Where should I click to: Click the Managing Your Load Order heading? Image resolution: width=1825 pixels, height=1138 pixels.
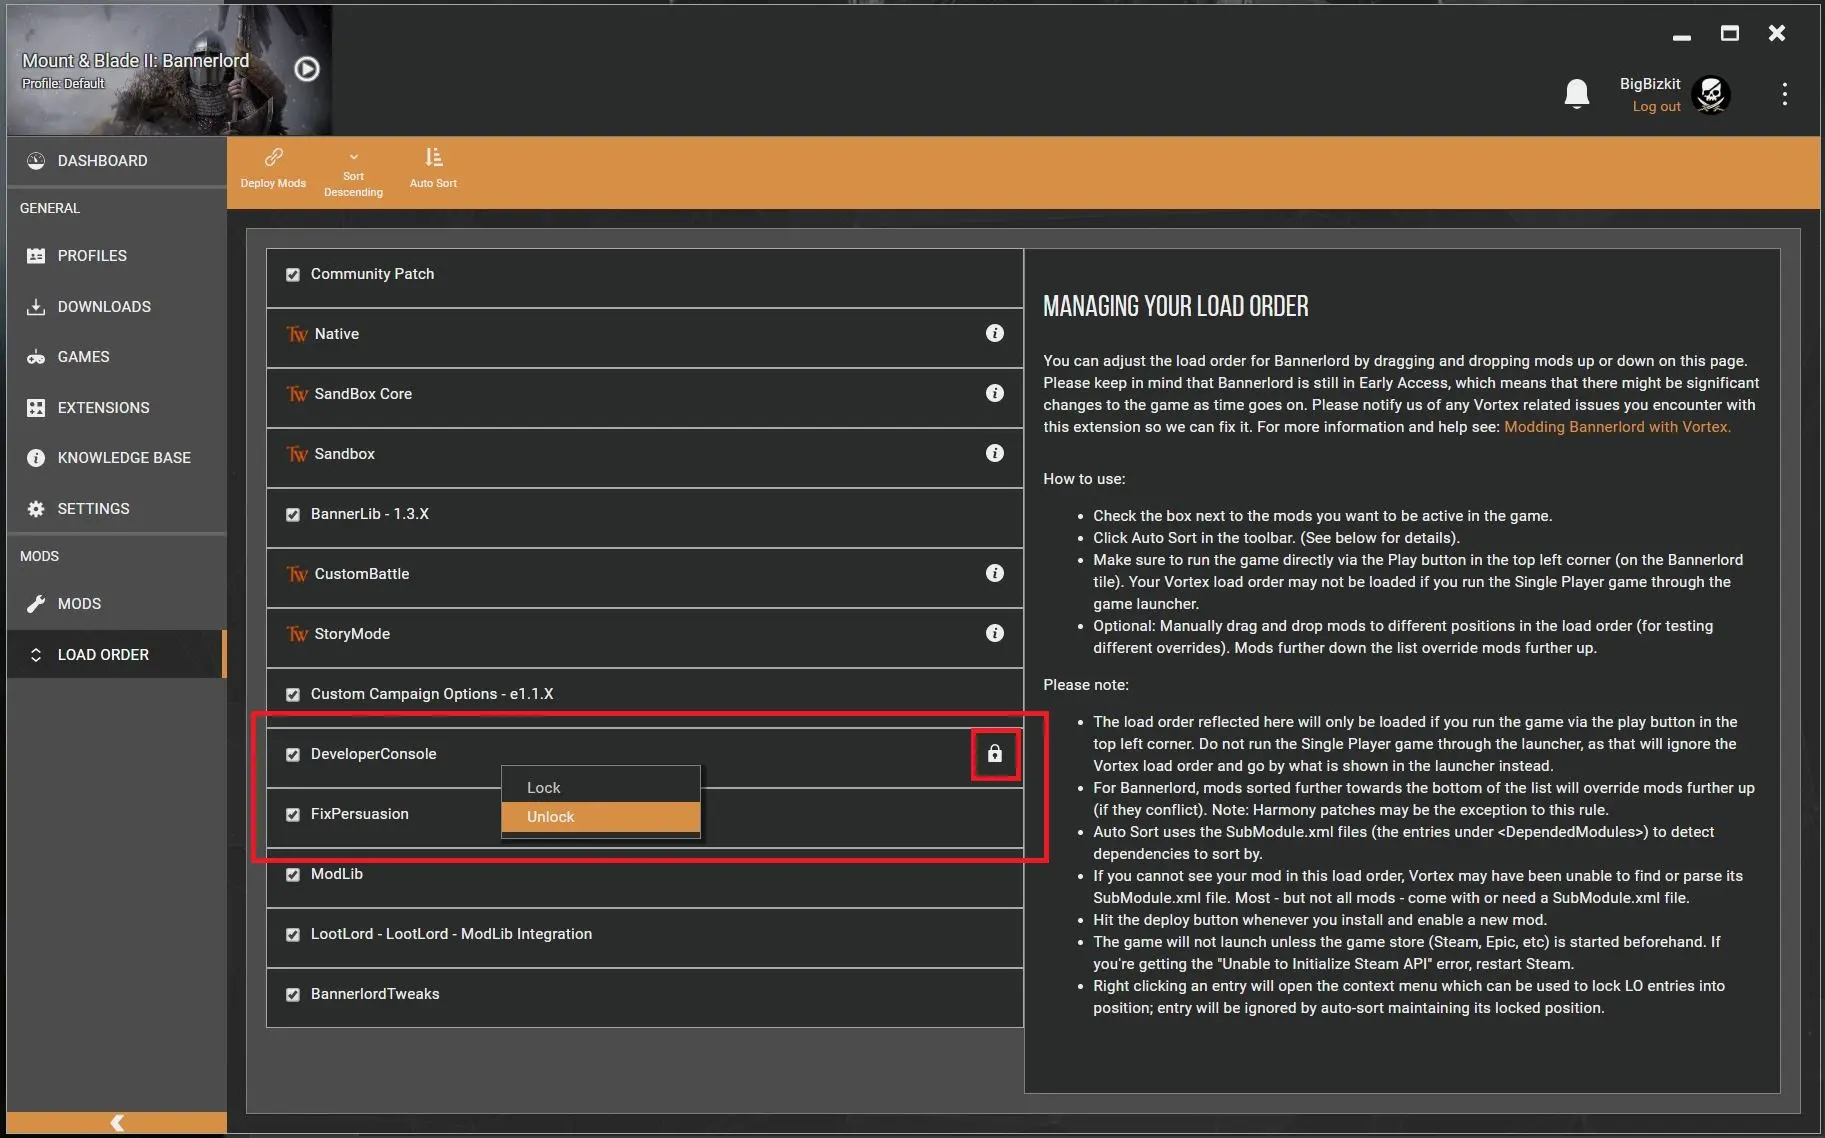point(1175,306)
